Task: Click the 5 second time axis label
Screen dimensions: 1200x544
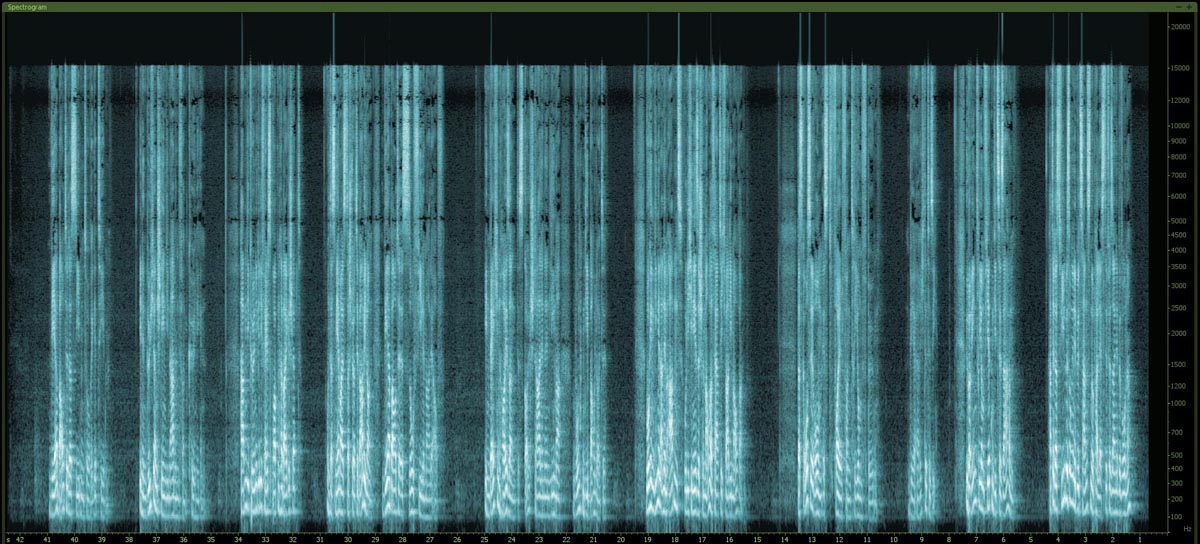Action: 1030,538
